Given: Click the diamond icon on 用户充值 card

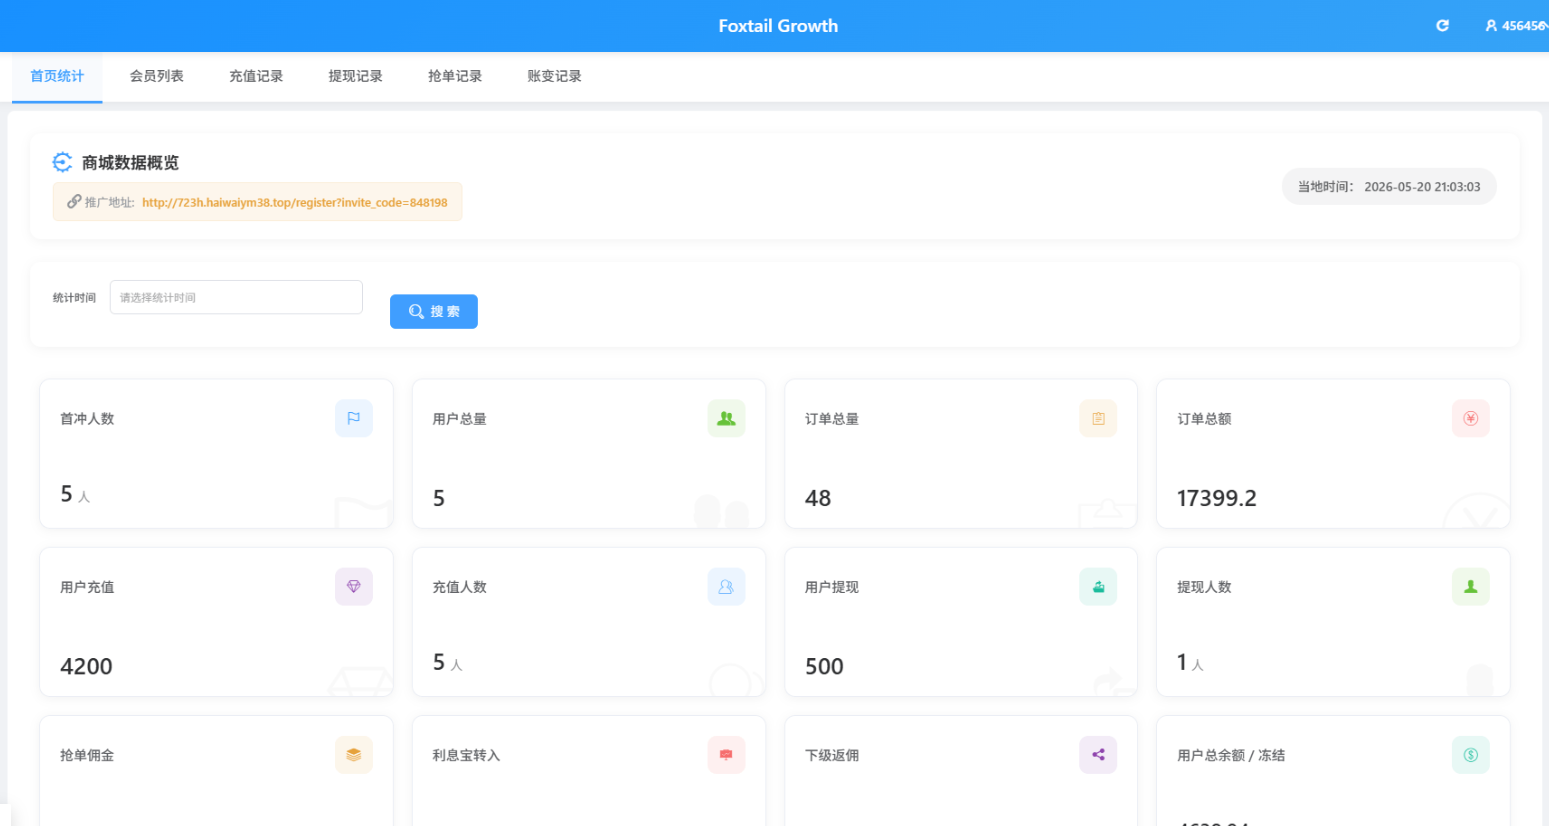Looking at the screenshot, I should pos(354,587).
